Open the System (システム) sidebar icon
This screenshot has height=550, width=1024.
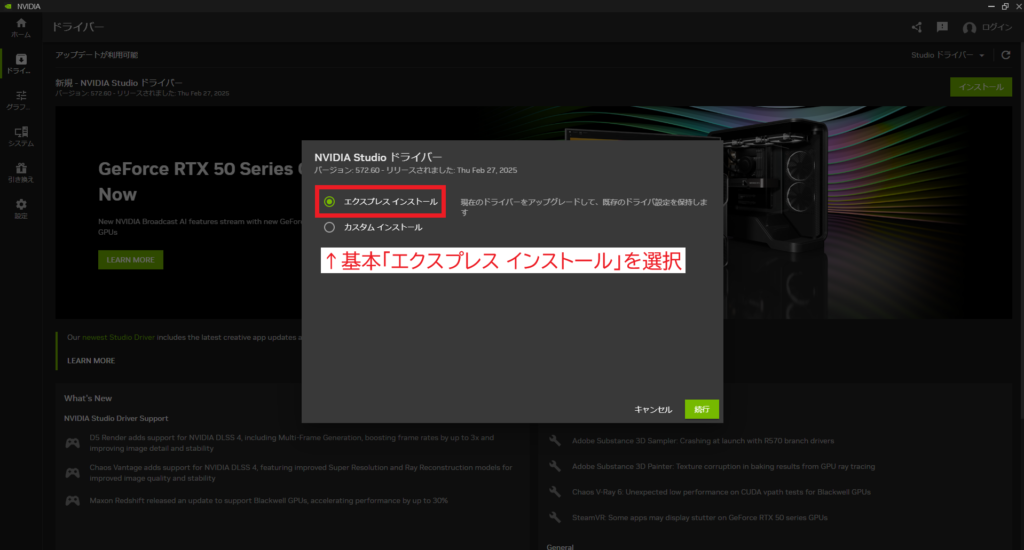point(21,137)
